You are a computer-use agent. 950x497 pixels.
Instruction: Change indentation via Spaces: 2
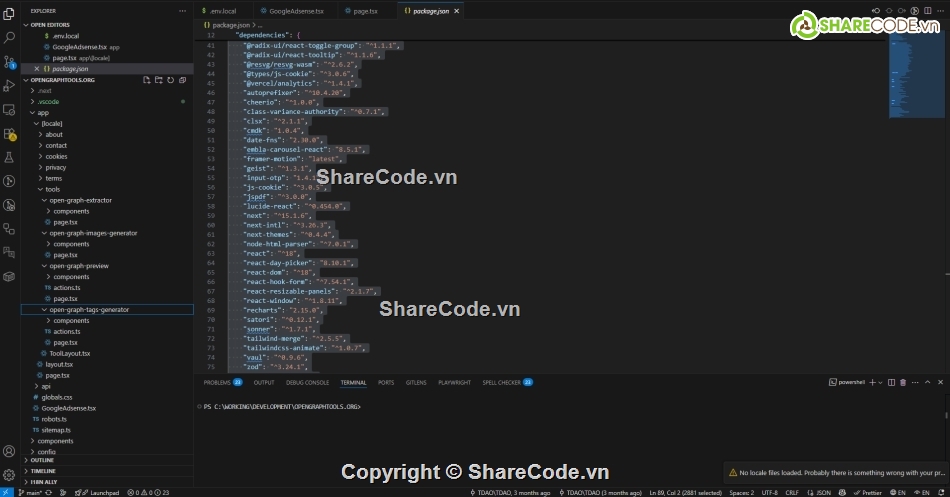(x=742, y=493)
